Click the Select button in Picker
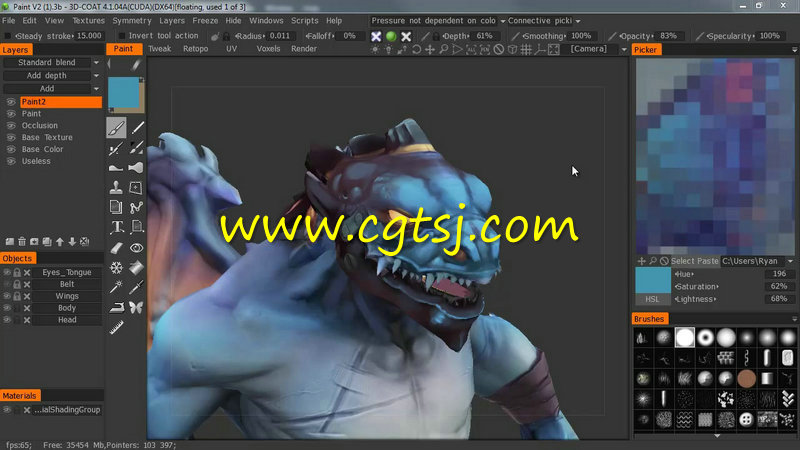Screen dimensions: 800x450 [x=682, y=261]
